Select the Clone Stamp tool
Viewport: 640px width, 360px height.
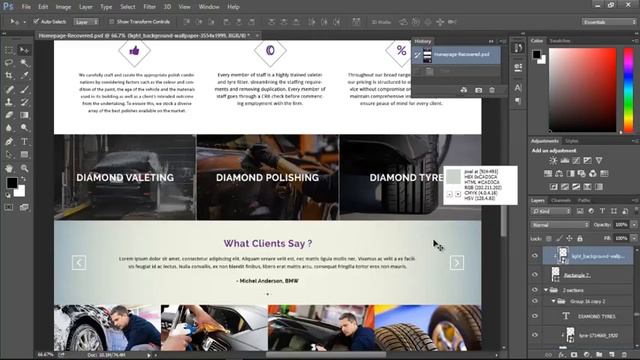point(9,102)
